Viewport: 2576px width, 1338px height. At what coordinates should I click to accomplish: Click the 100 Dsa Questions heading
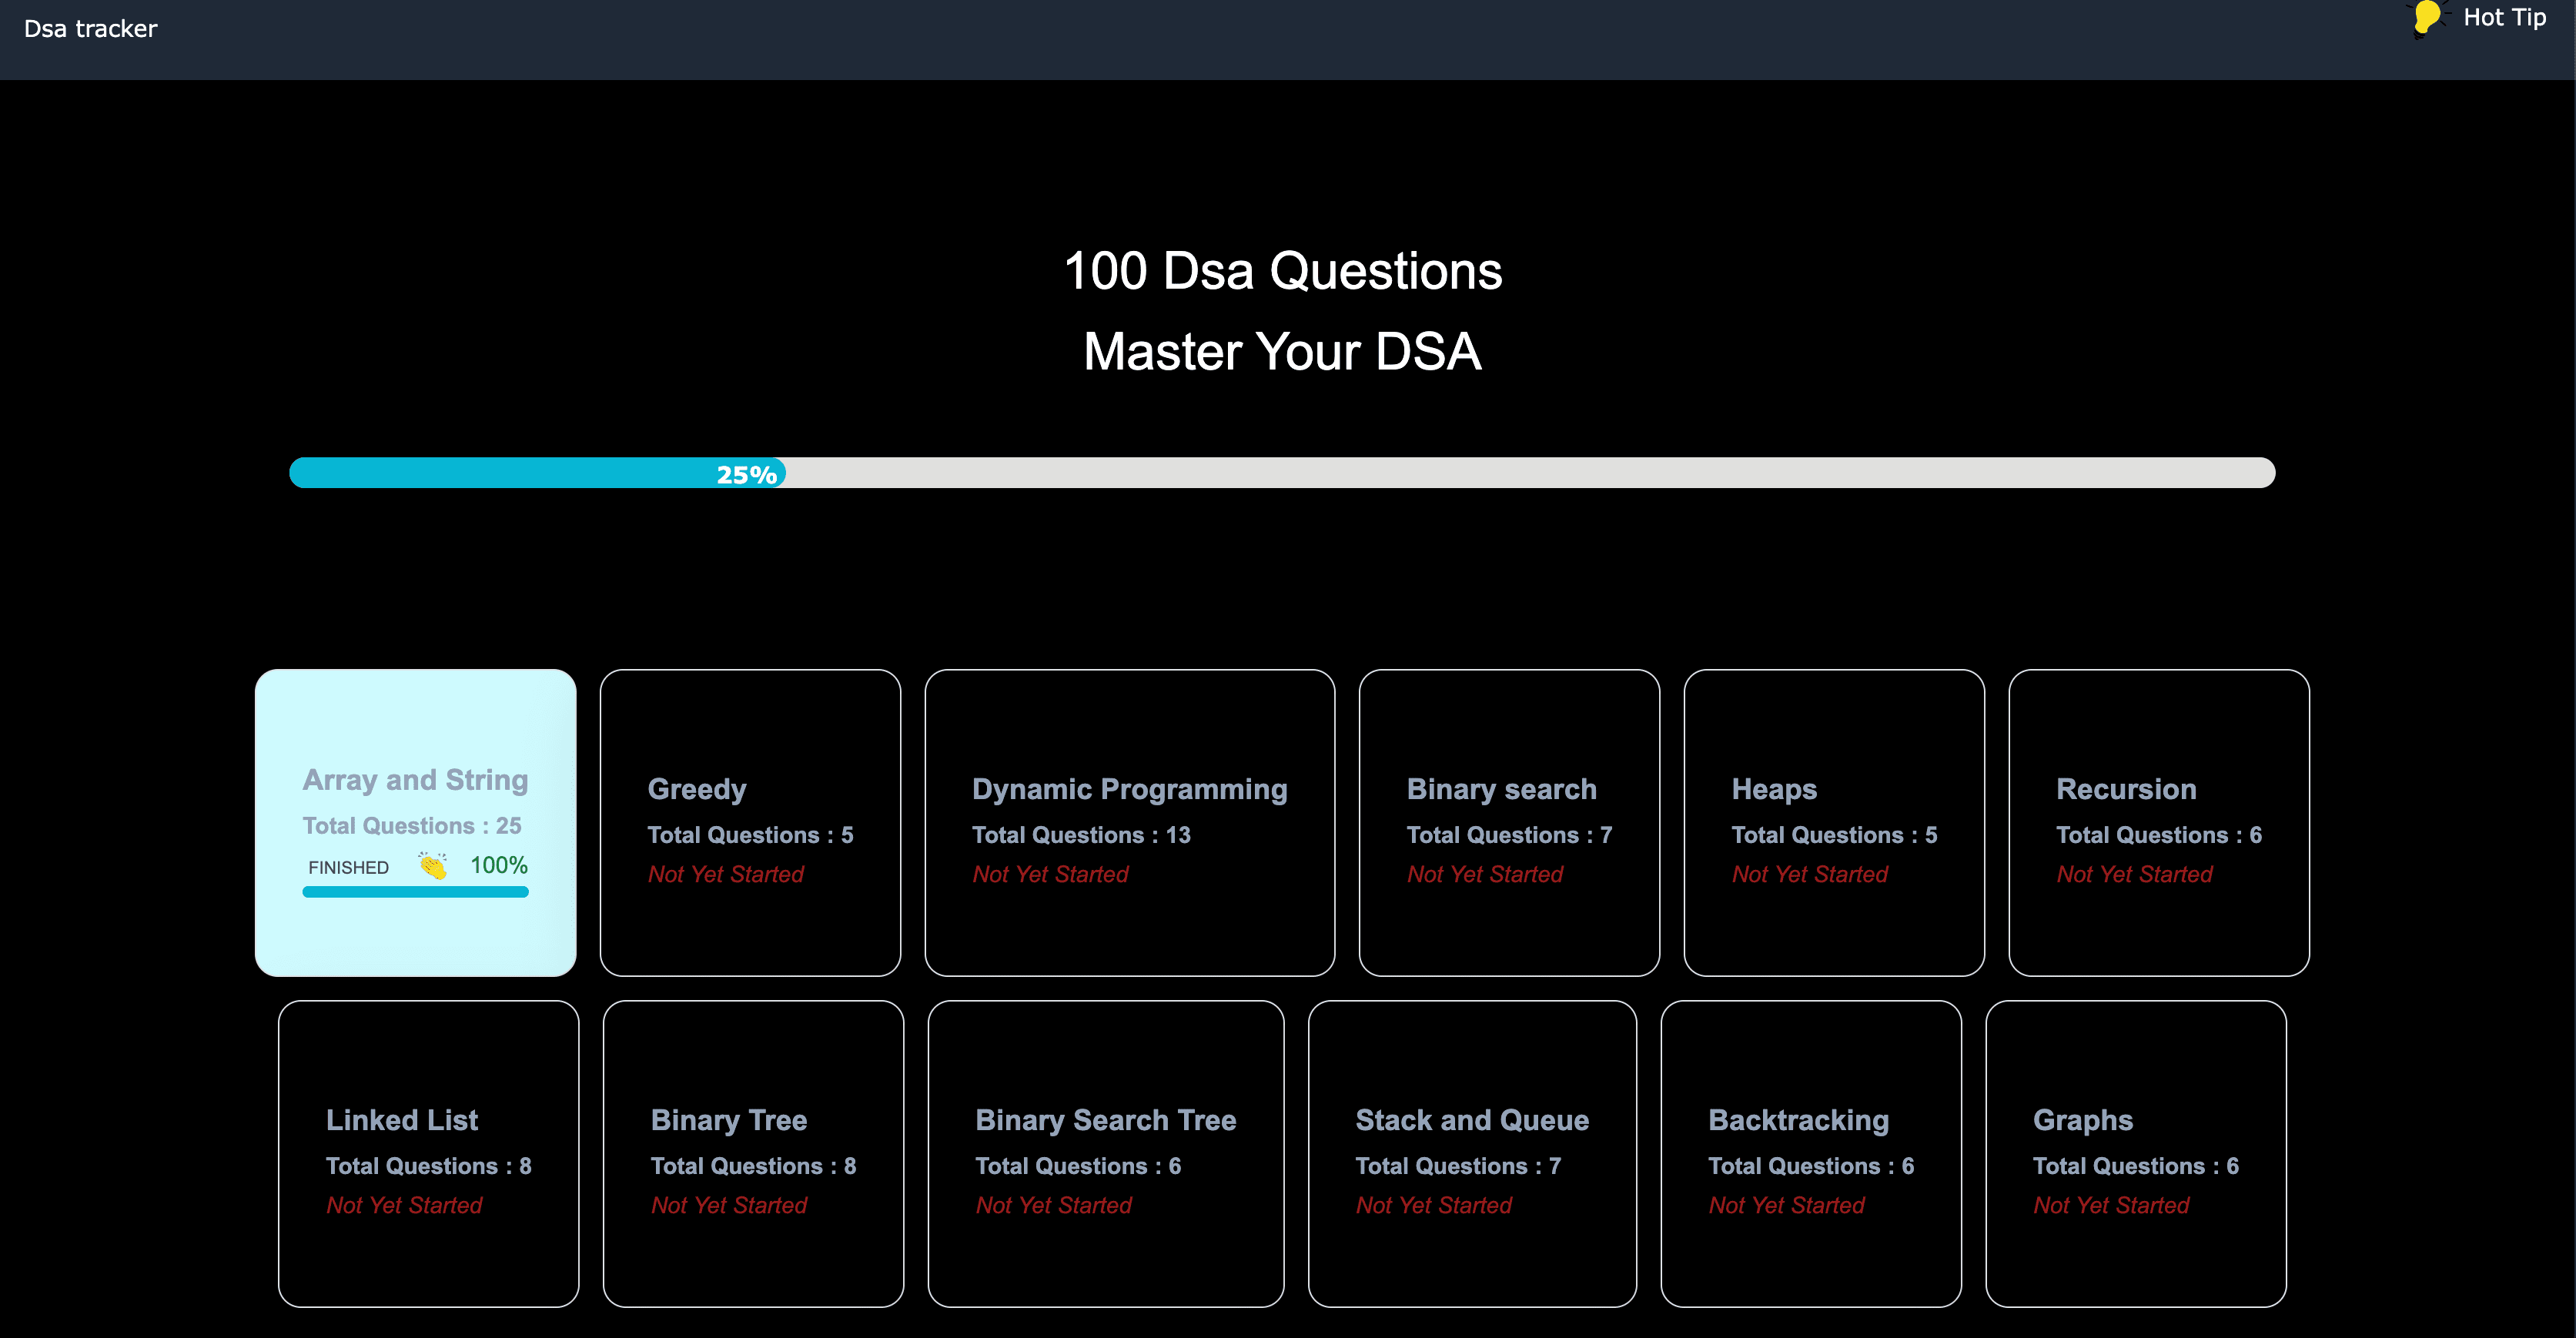[1282, 272]
